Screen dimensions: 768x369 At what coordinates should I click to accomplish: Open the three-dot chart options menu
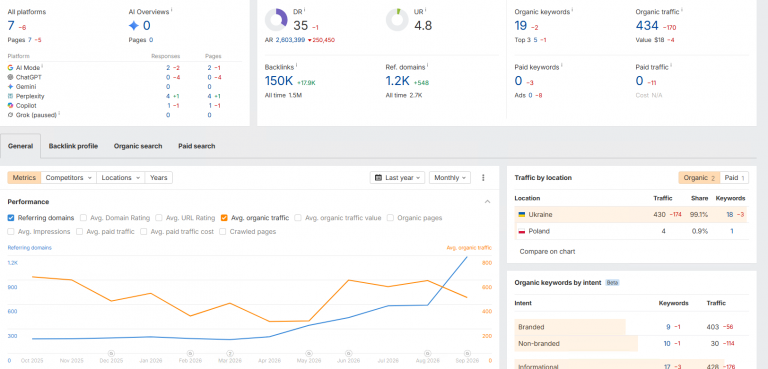tap(483, 178)
